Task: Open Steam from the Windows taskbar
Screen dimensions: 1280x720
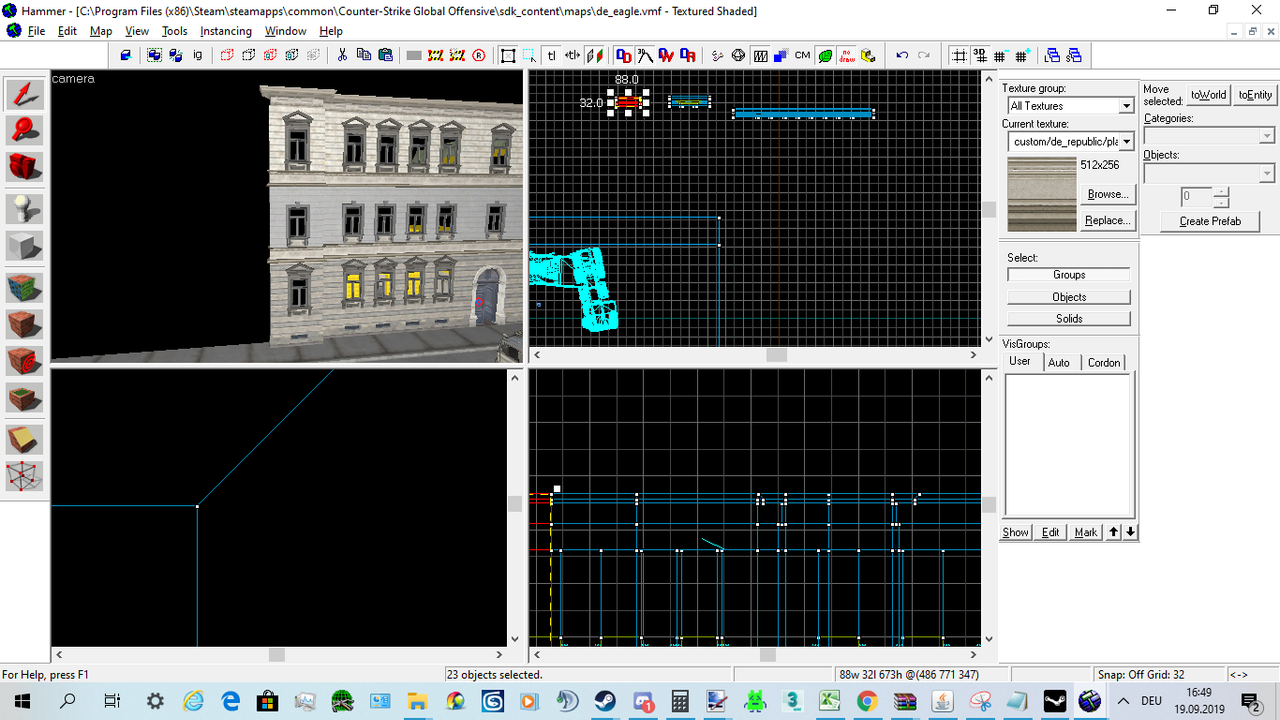Action: point(604,701)
